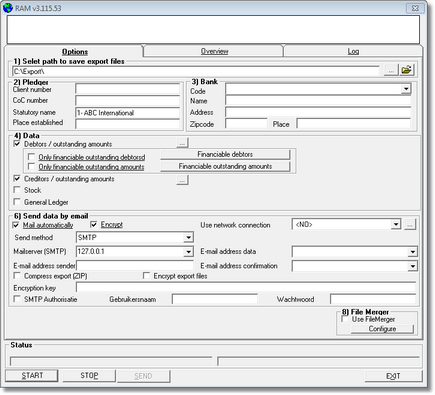Viewport: 435px width, 395px height.
Task: Enable the General Ledger checkbox
Action: pos(17,202)
